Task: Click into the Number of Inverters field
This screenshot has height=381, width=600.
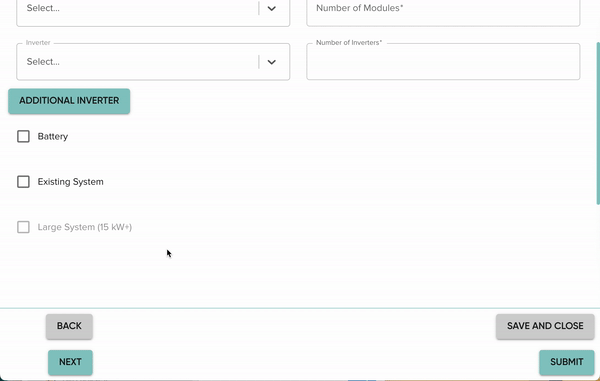Action: [443, 62]
